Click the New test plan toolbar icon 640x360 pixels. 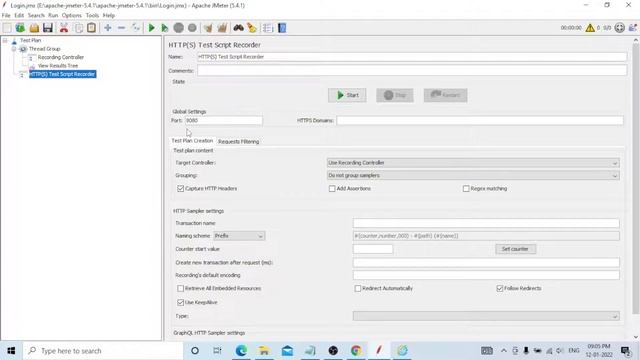[7, 28]
